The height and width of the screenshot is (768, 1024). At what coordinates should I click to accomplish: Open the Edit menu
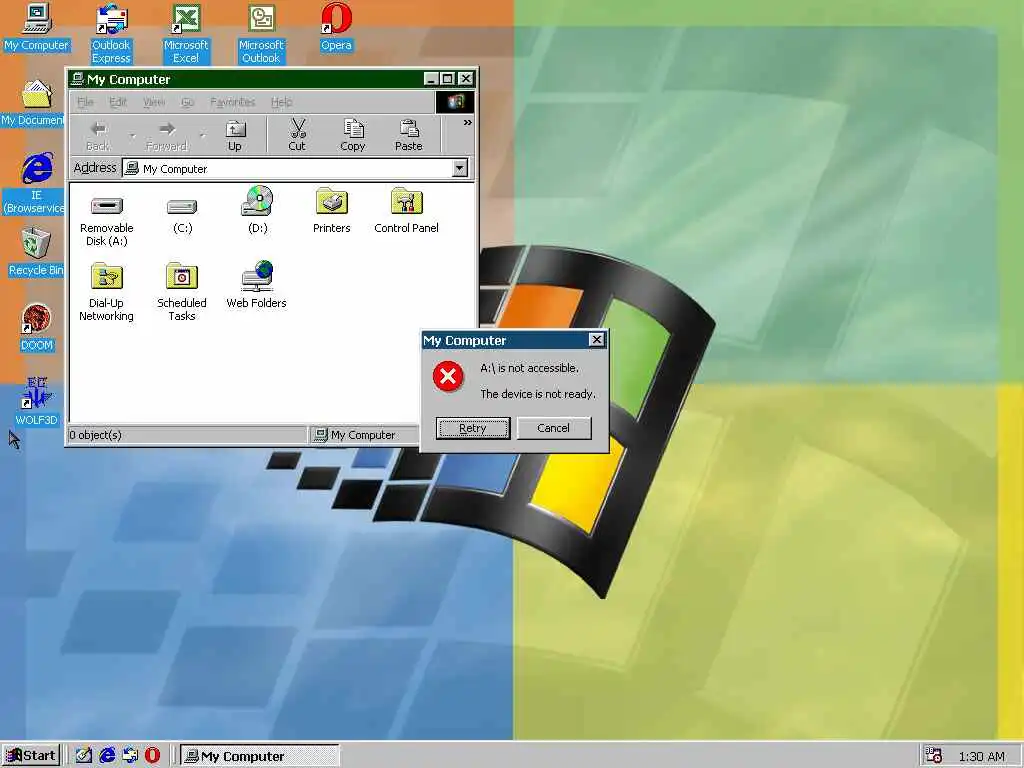(x=118, y=102)
